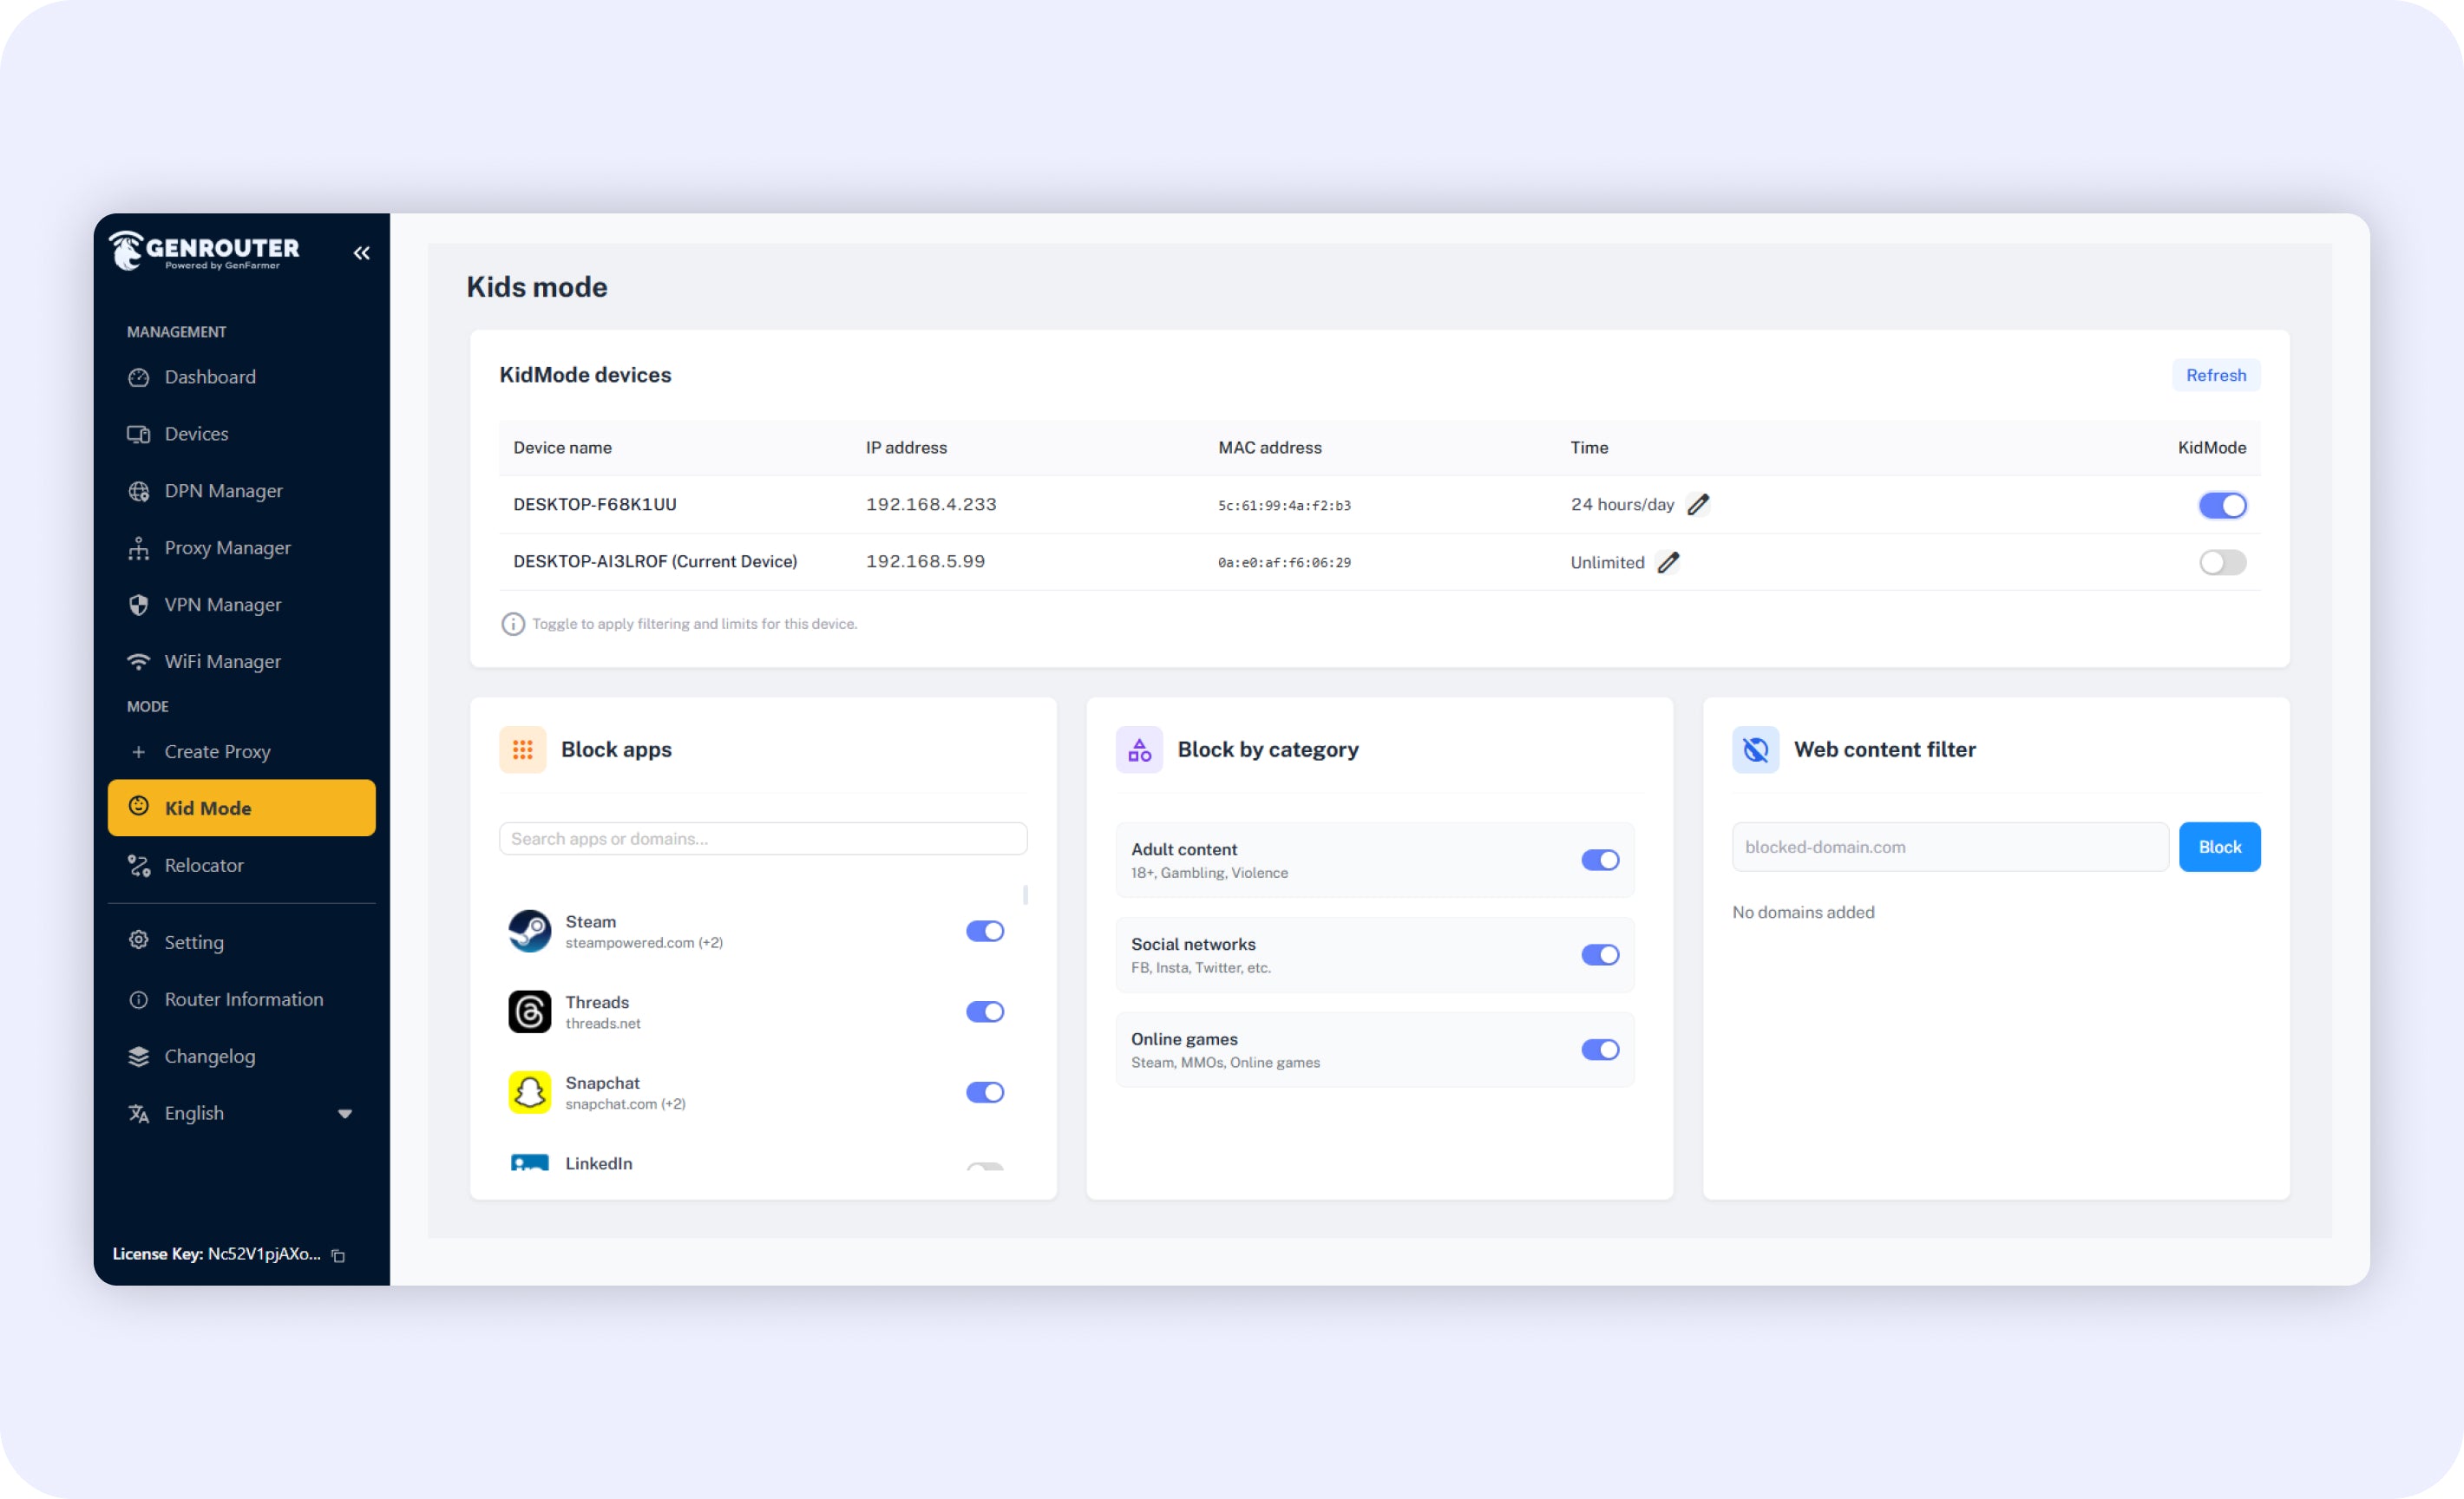Image resolution: width=2464 pixels, height=1499 pixels.
Task: Disable KidMode for DESKTOP-F68K1UU
Action: [2221, 505]
